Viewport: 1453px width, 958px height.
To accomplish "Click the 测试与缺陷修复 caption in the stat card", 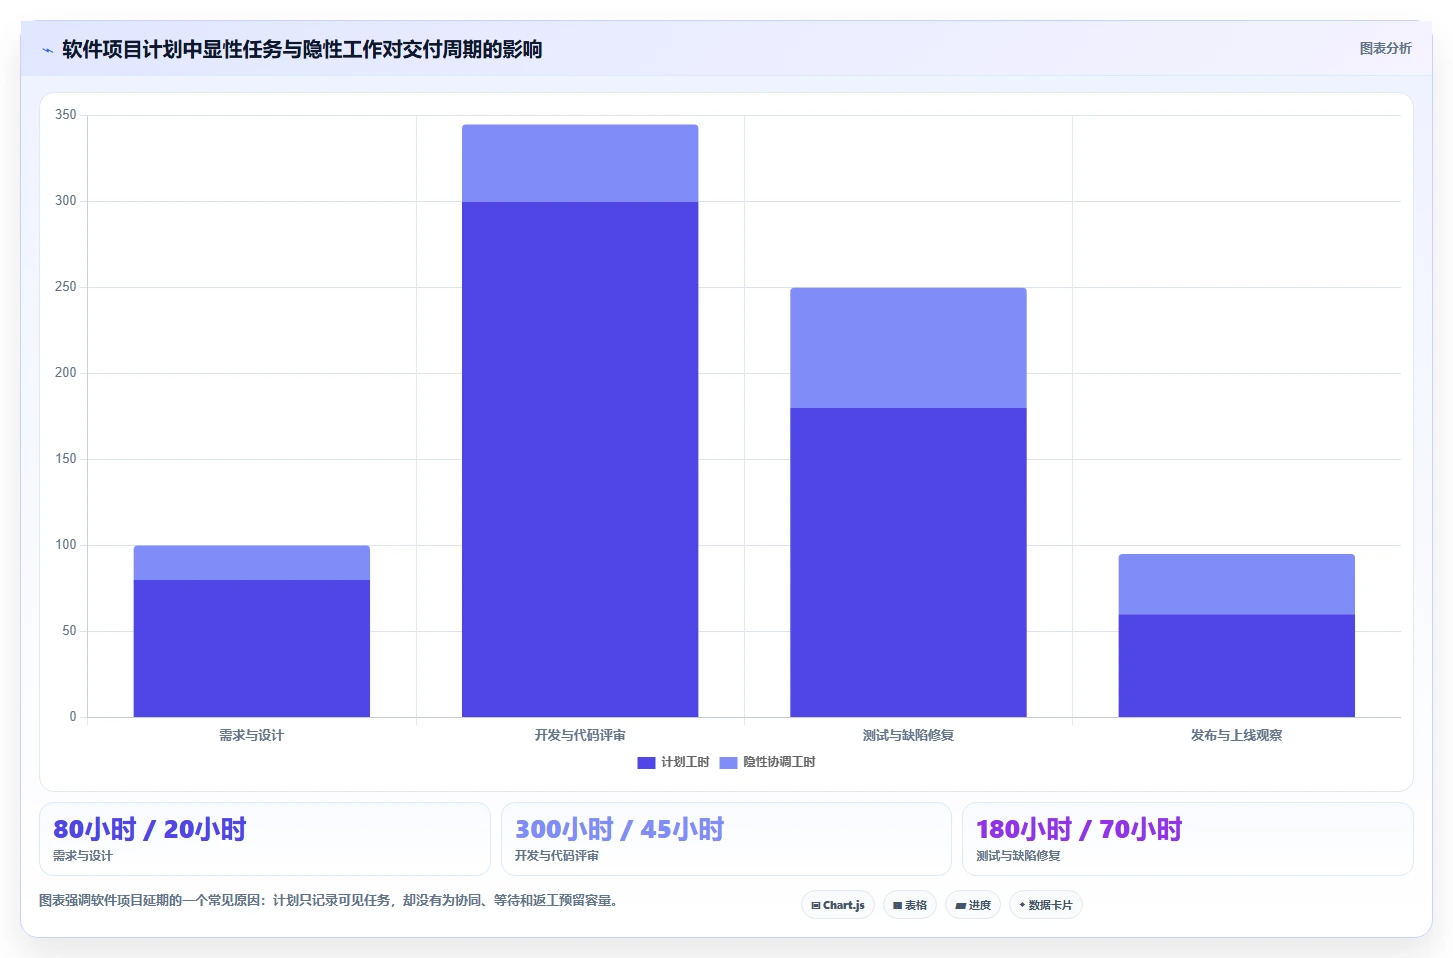I will [x=1018, y=856].
